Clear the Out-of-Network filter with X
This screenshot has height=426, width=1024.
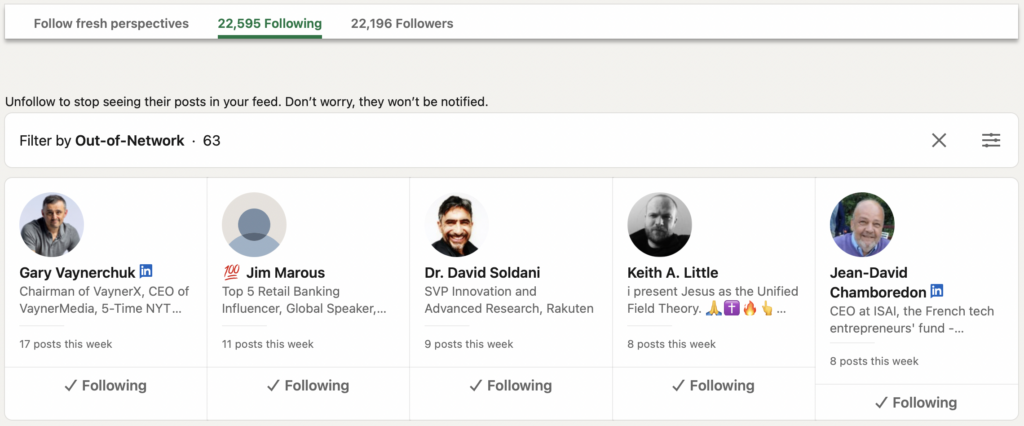tap(939, 141)
